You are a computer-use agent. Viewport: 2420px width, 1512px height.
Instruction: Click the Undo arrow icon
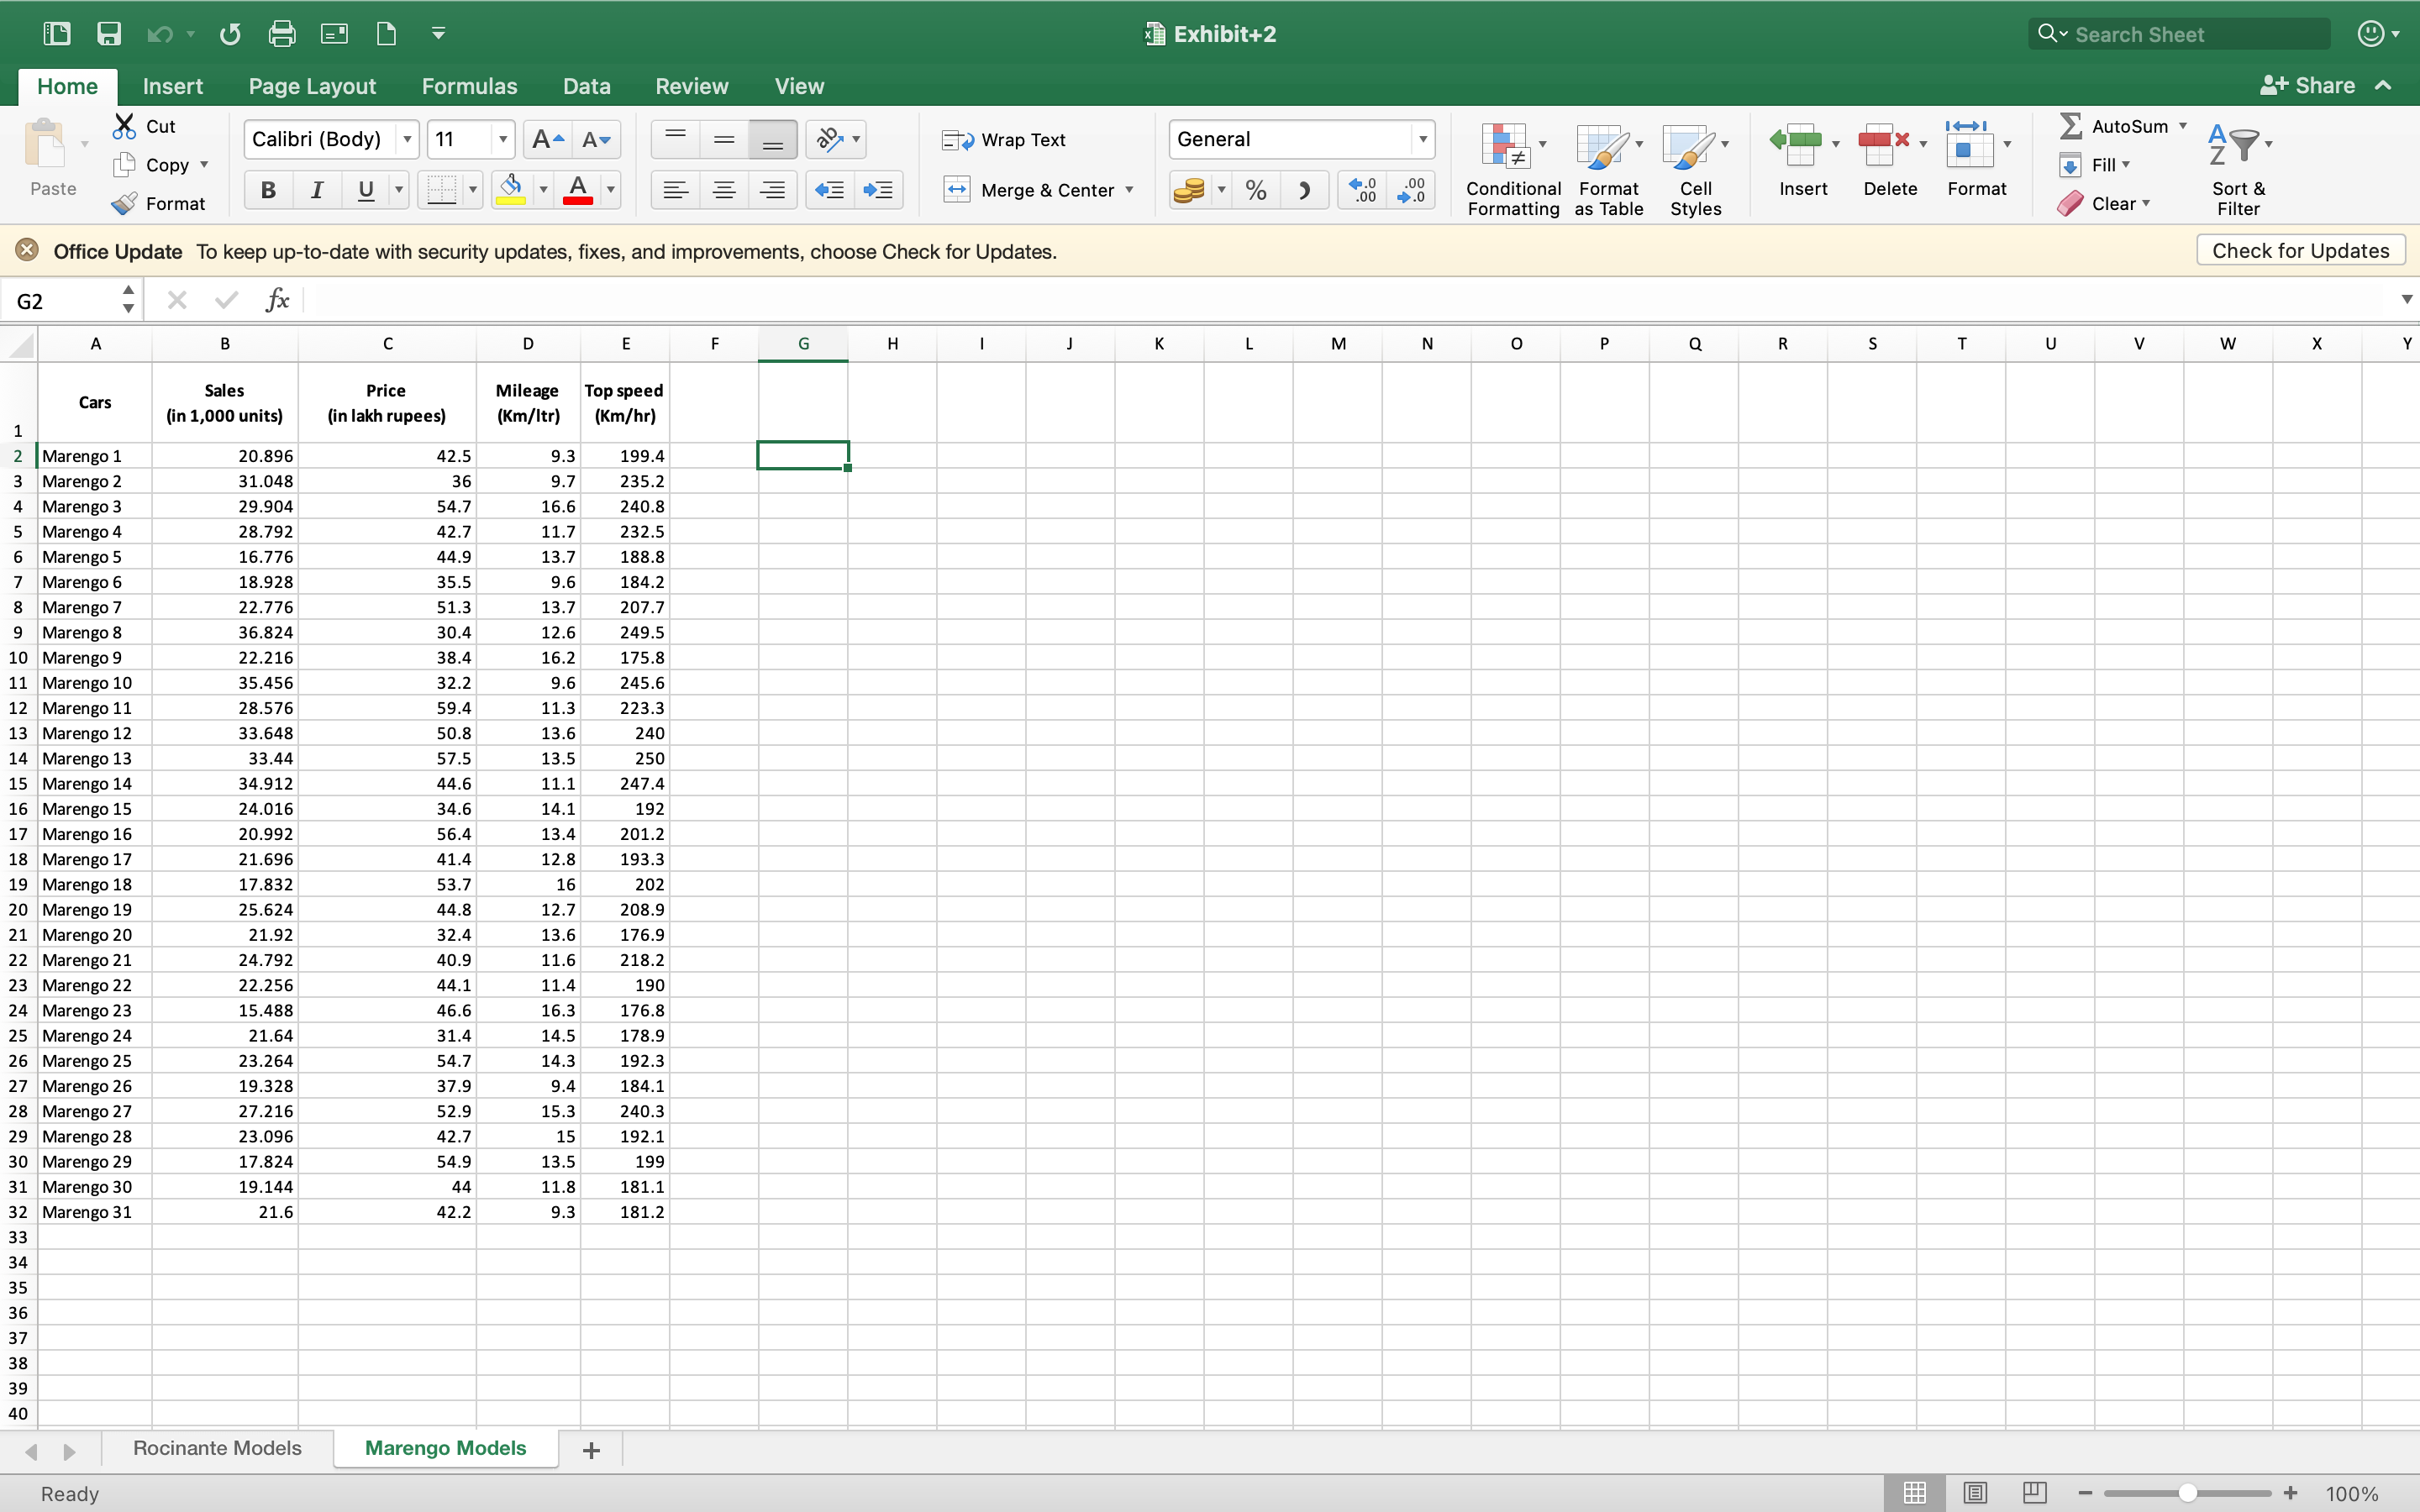pyautogui.click(x=159, y=34)
